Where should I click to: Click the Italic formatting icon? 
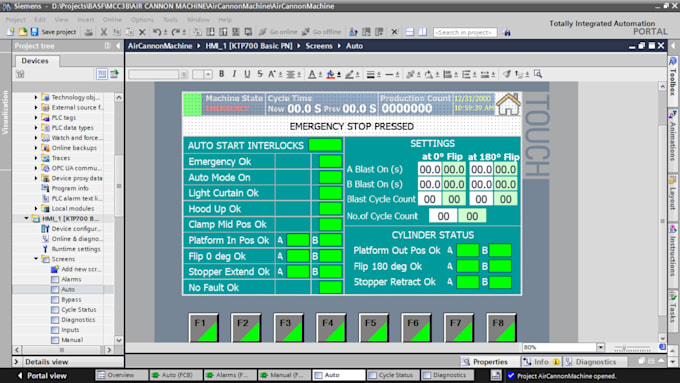[234, 74]
